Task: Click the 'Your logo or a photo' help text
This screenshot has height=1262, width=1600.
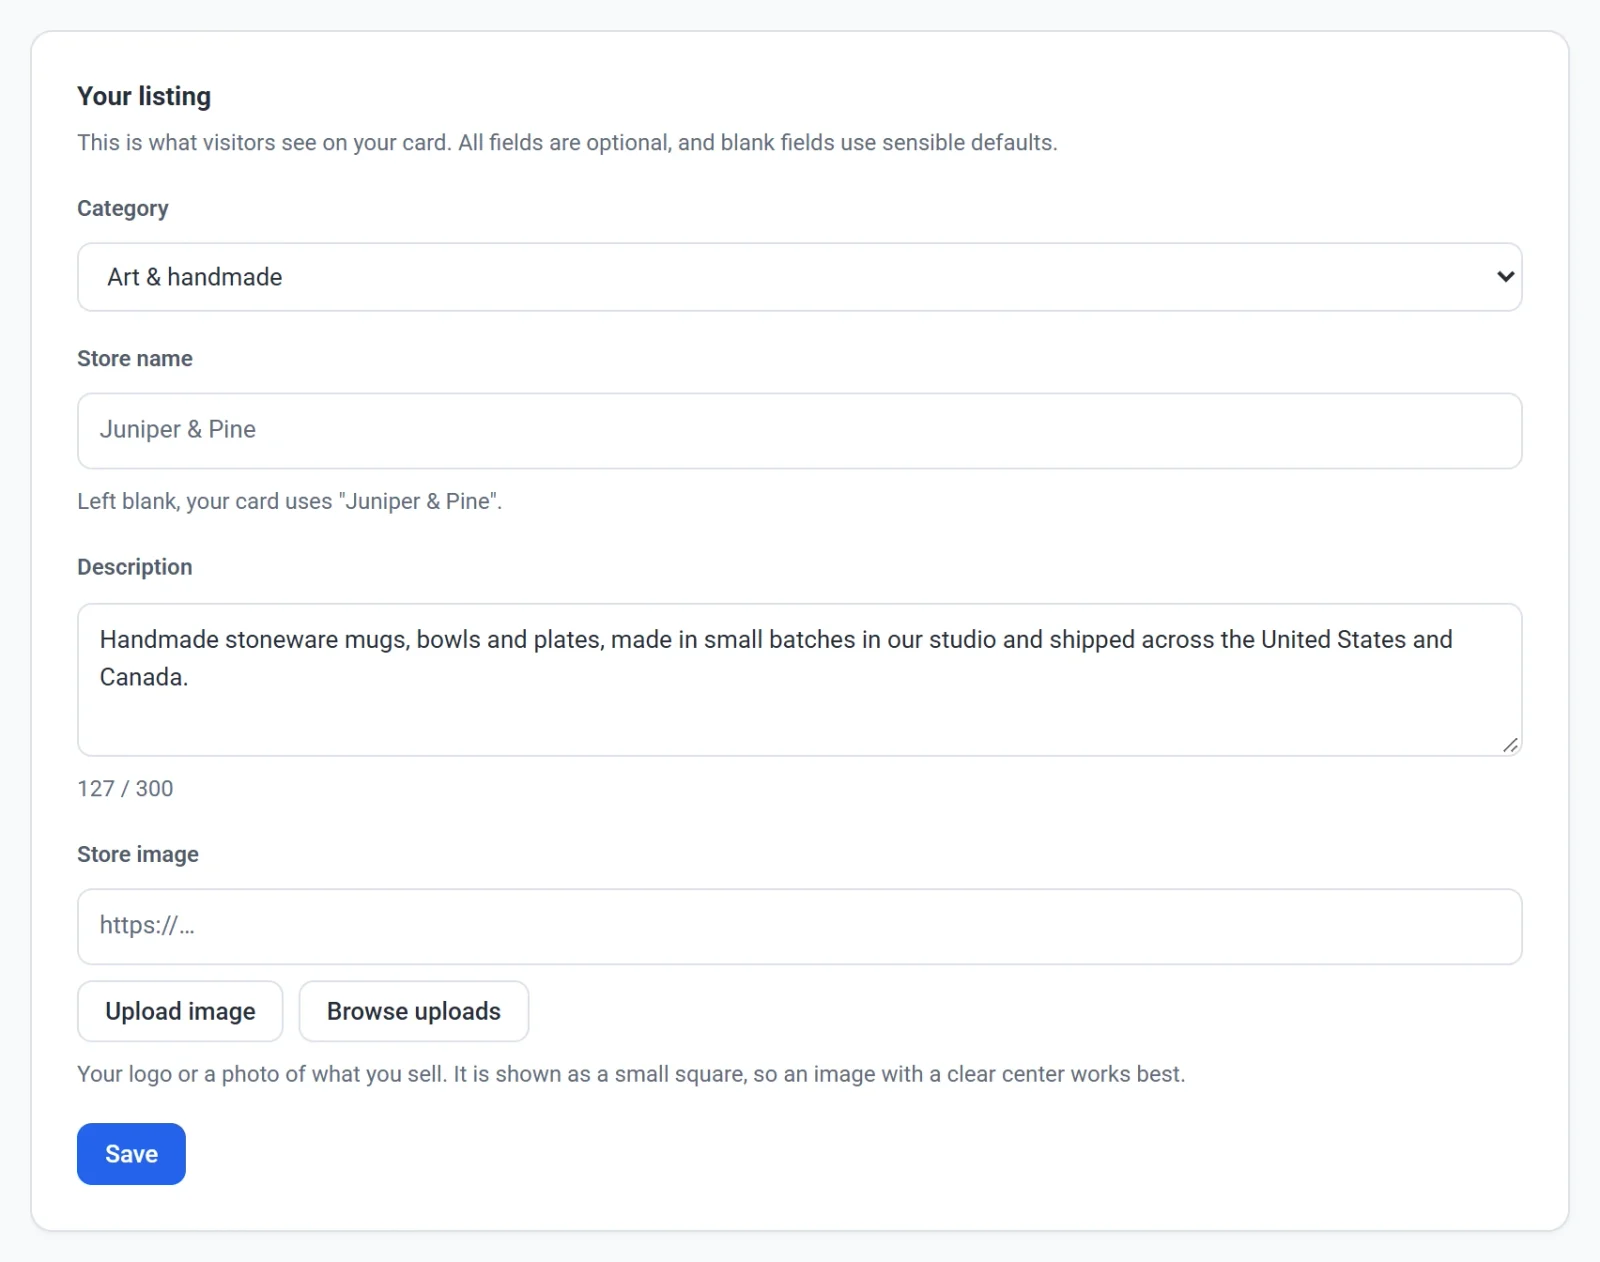Action: coord(631,1074)
